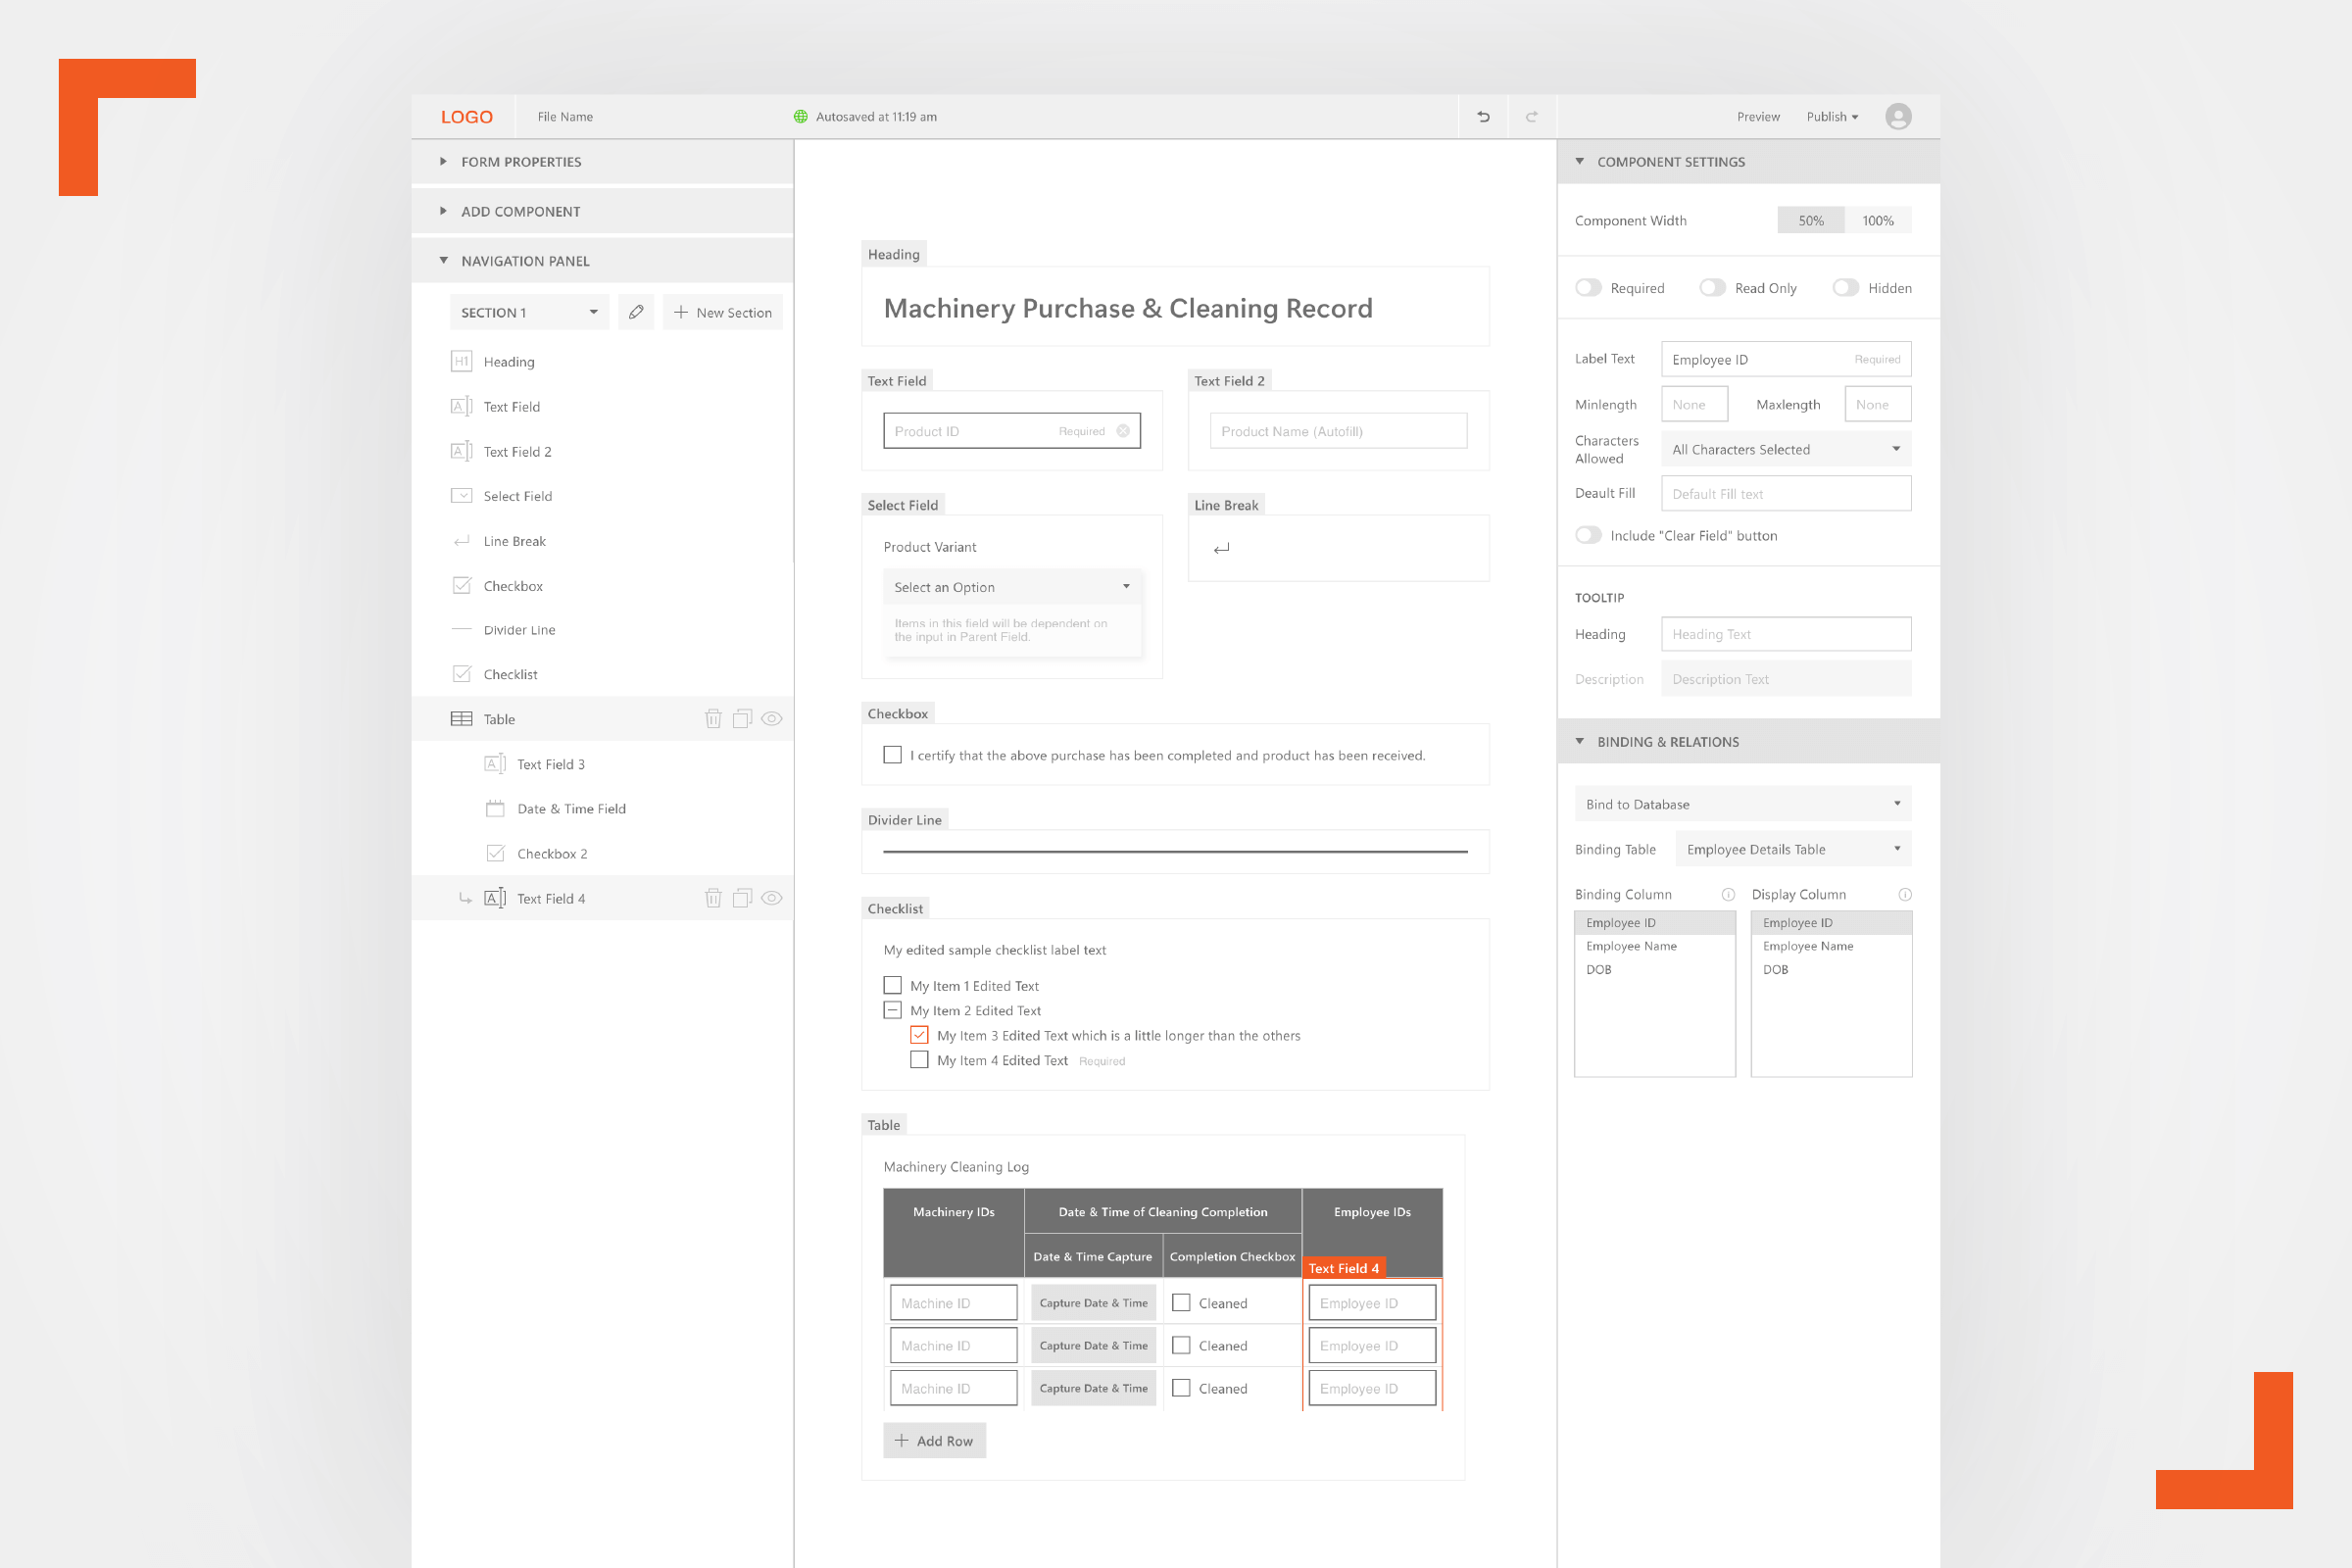
Task: Open the SECTION 1 dropdown
Action: tap(528, 312)
